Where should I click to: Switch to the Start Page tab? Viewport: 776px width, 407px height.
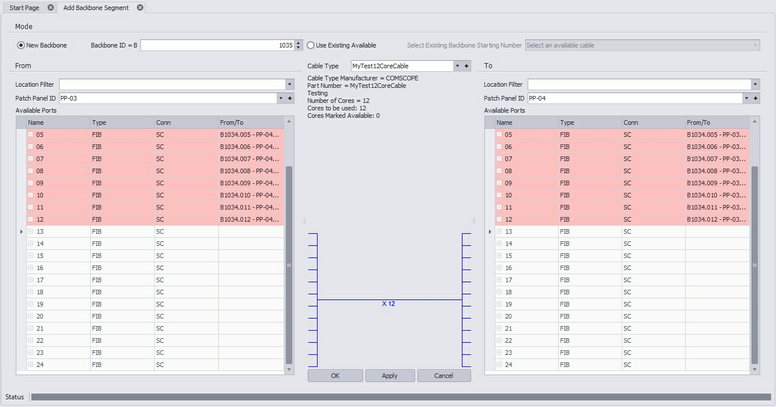pyautogui.click(x=24, y=7)
